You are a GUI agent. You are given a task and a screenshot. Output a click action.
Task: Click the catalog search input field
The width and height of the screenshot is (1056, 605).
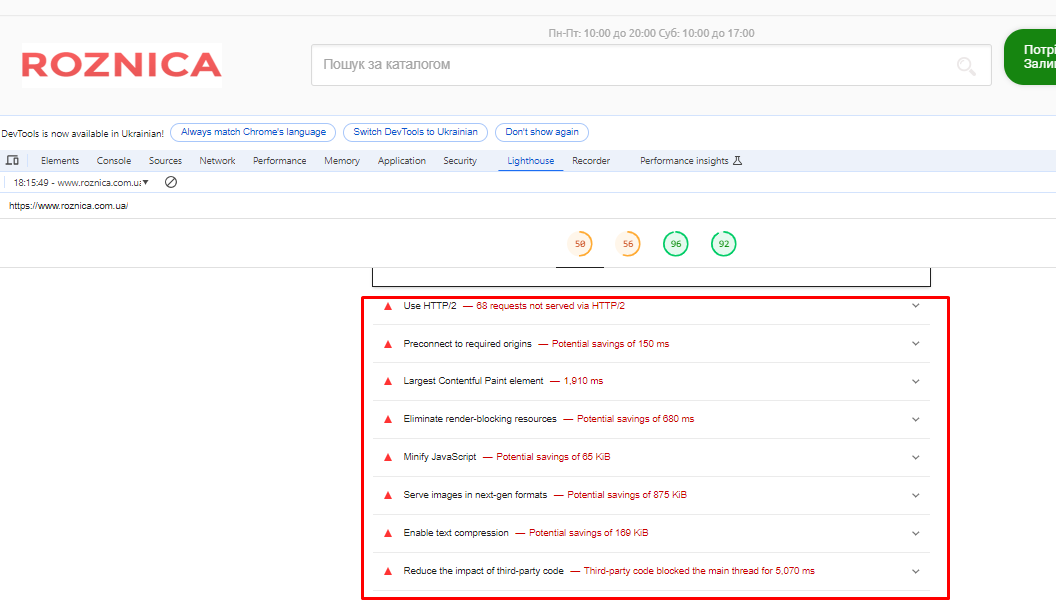click(630, 65)
